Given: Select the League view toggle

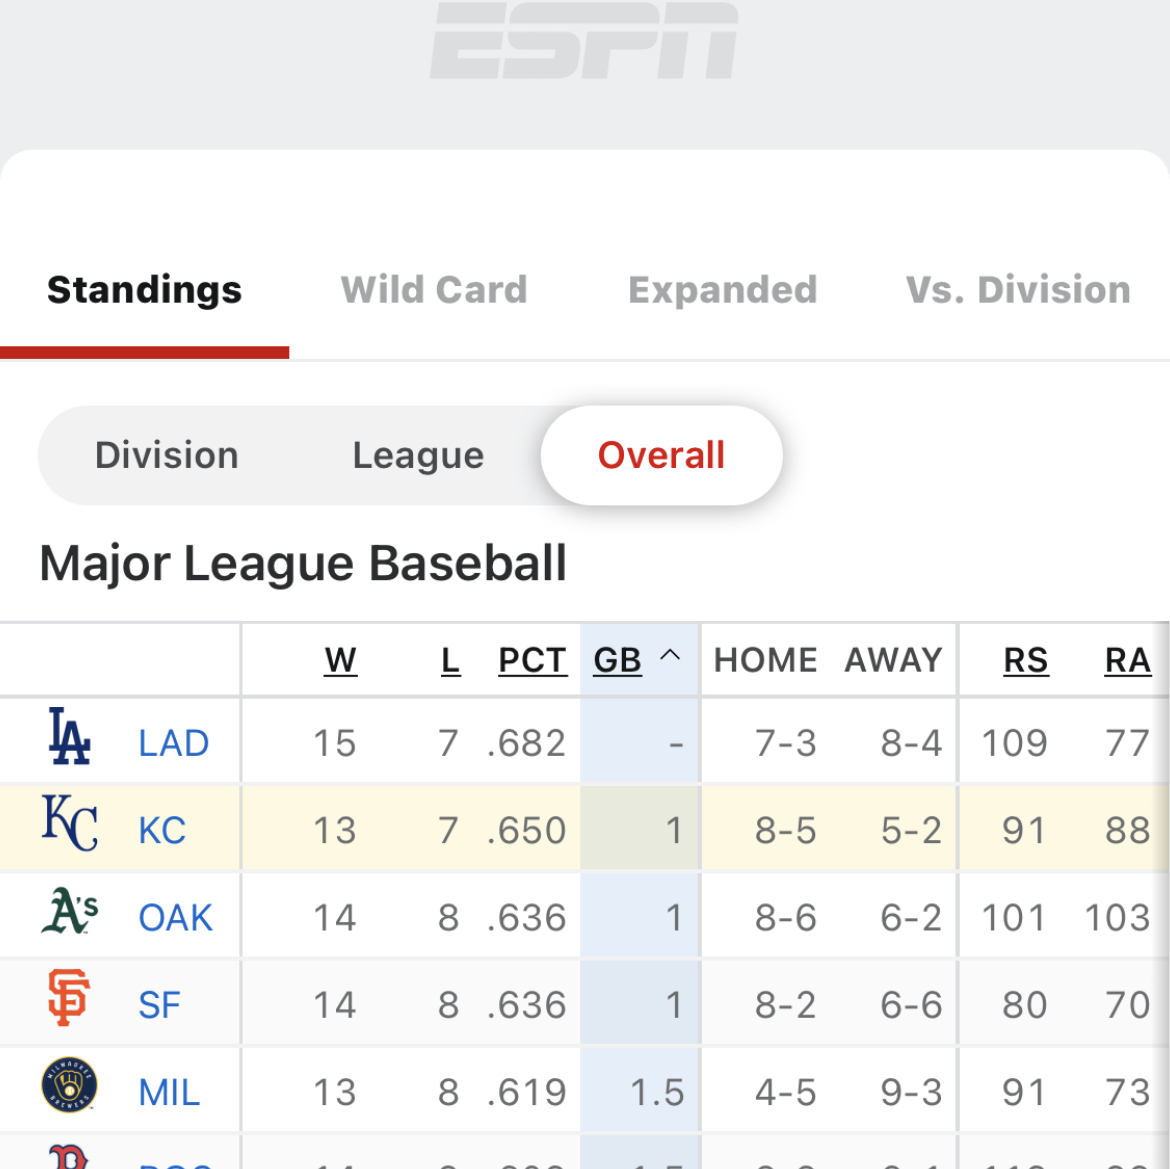Looking at the screenshot, I should pyautogui.click(x=418, y=455).
